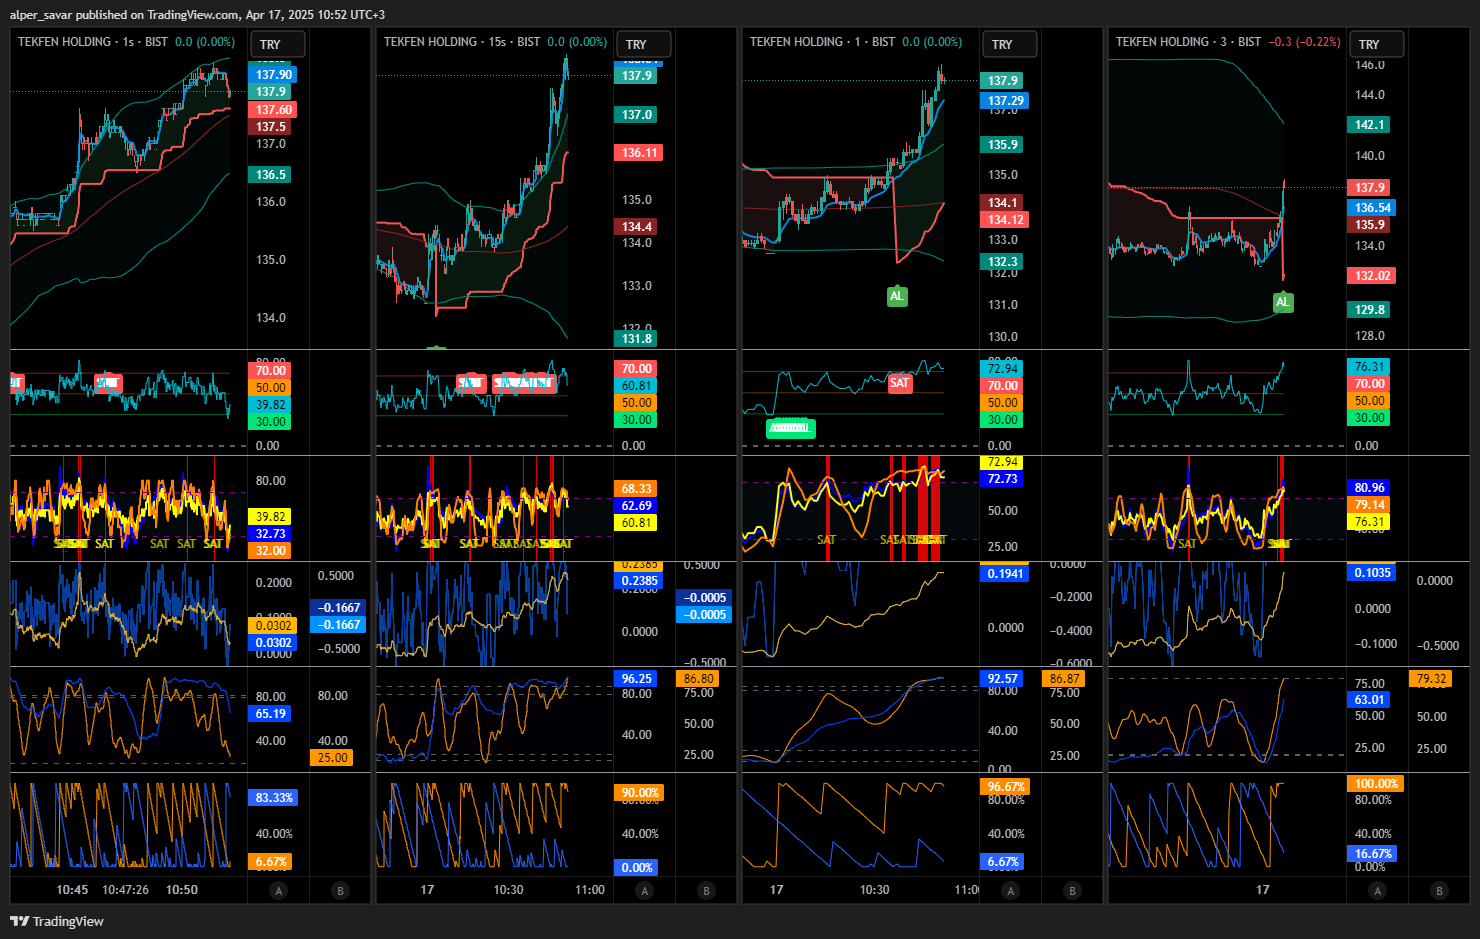Image resolution: width=1480 pixels, height=939 pixels.
Task: Click the TEKFEN HOLDING · 1s · BIST title
Action: point(93,42)
